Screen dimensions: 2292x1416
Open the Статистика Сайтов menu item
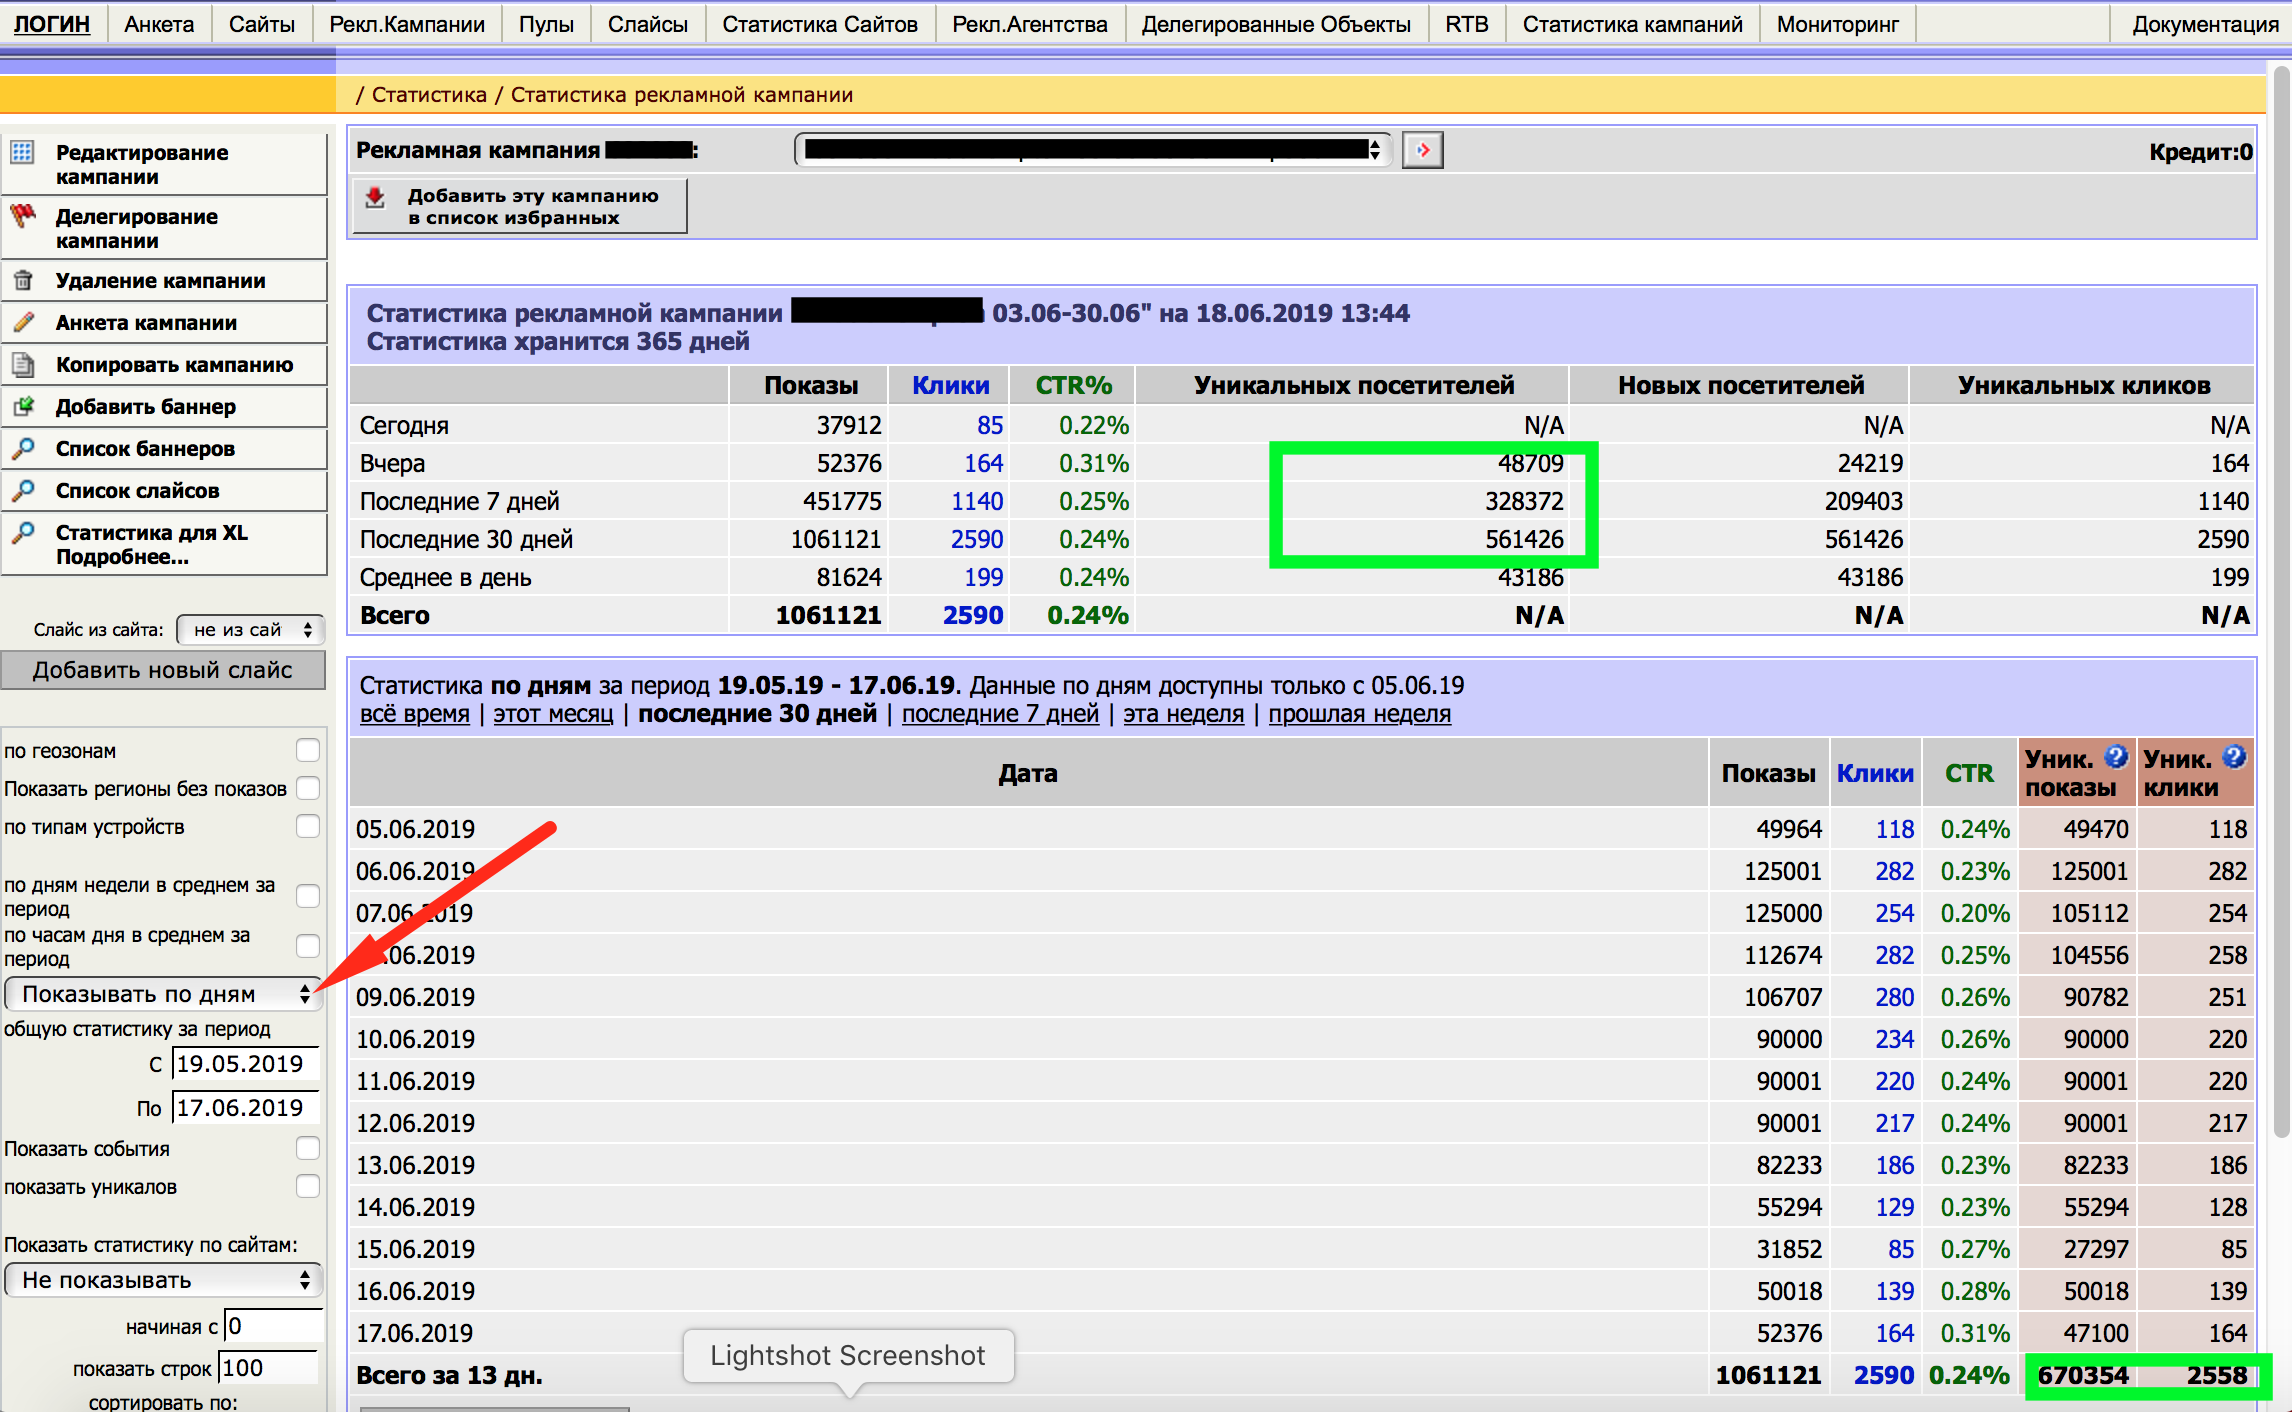(x=819, y=24)
